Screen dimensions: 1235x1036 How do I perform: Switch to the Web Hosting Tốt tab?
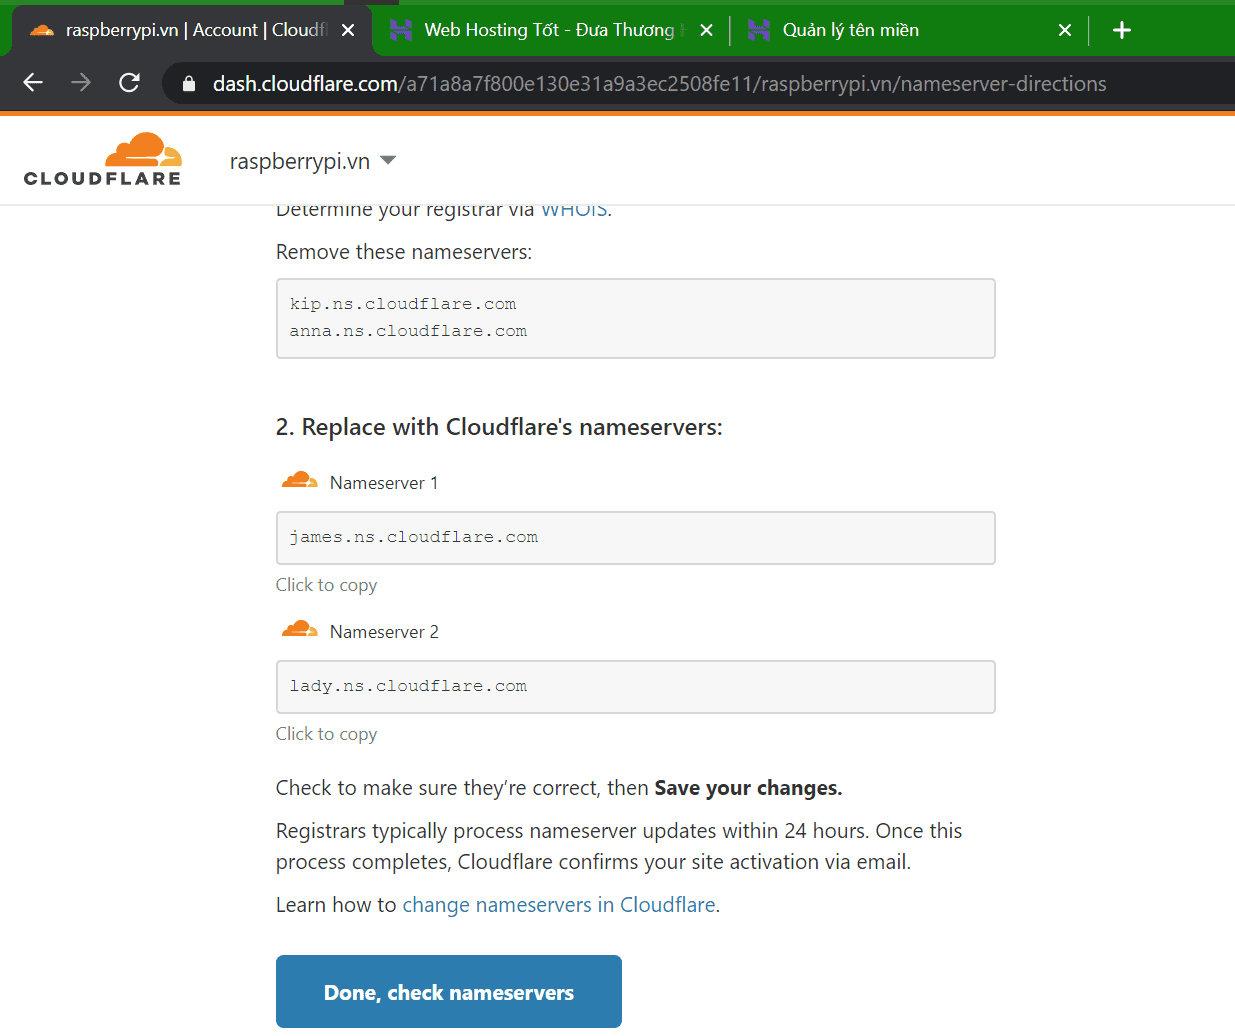click(548, 30)
